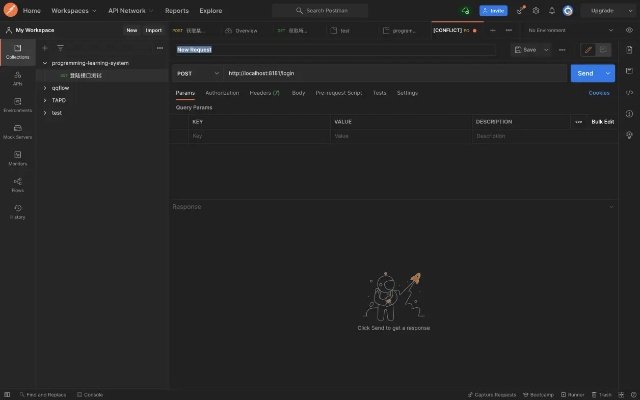This screenshot has height=400, width=640.
Task: Expand the qqflow collection
Action: [x=45, y=88]
